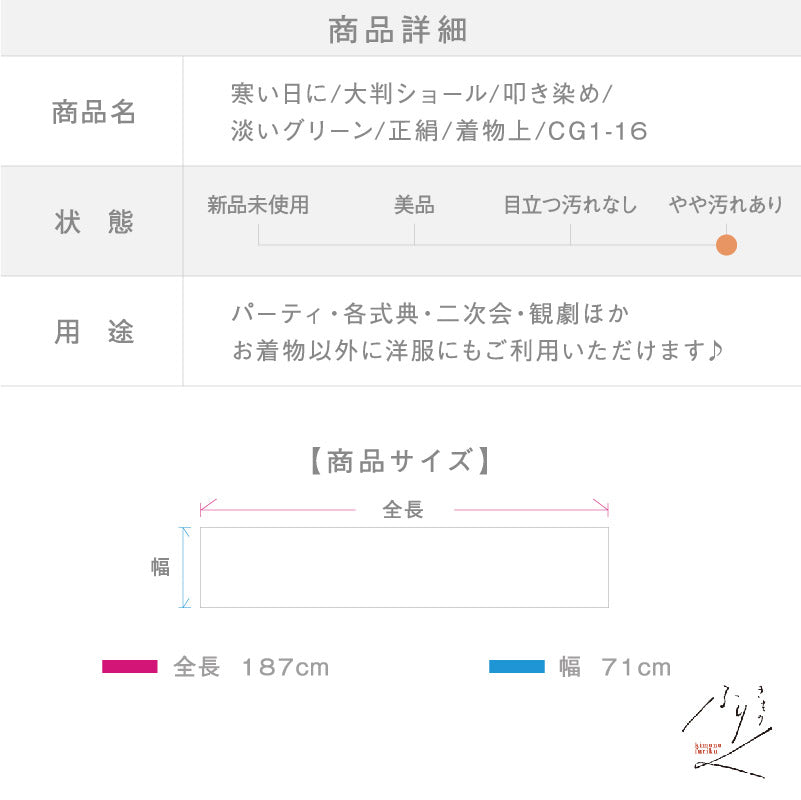Click the orange condition indicator dot
This screenshot has height=800, width=801.
[x=726, y=245]
